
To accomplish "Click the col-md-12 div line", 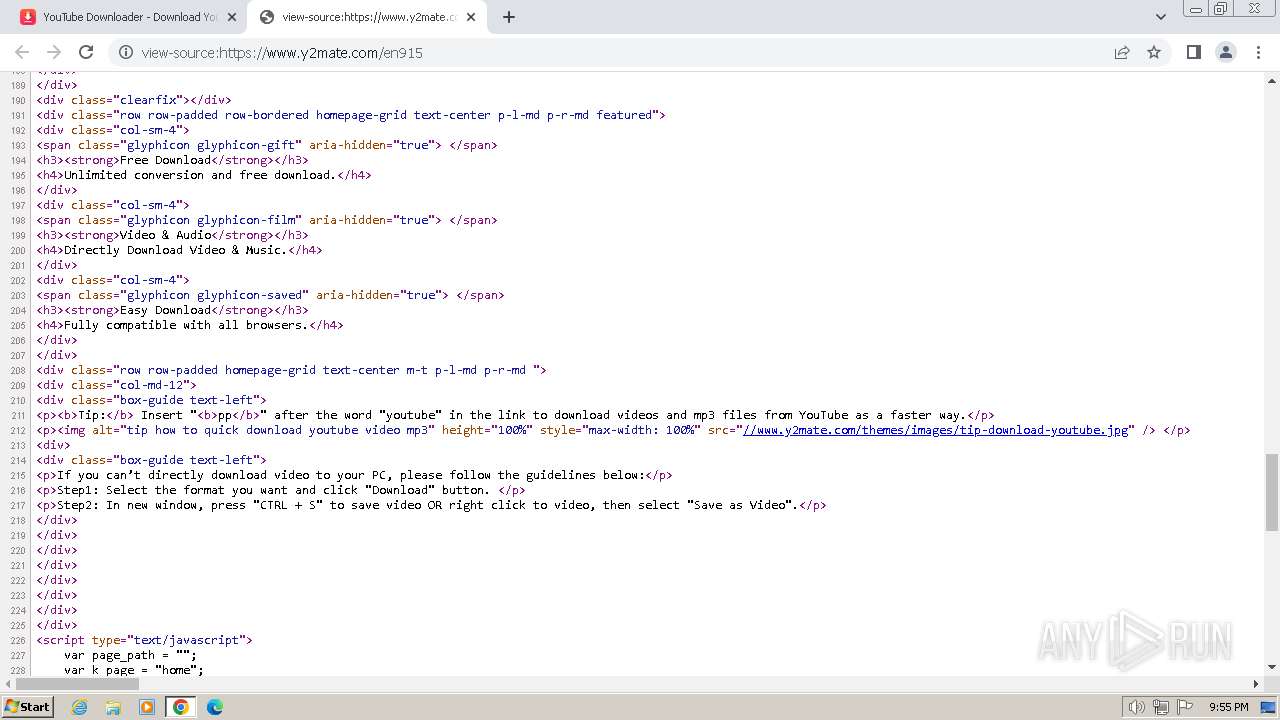I will point(117,385).
